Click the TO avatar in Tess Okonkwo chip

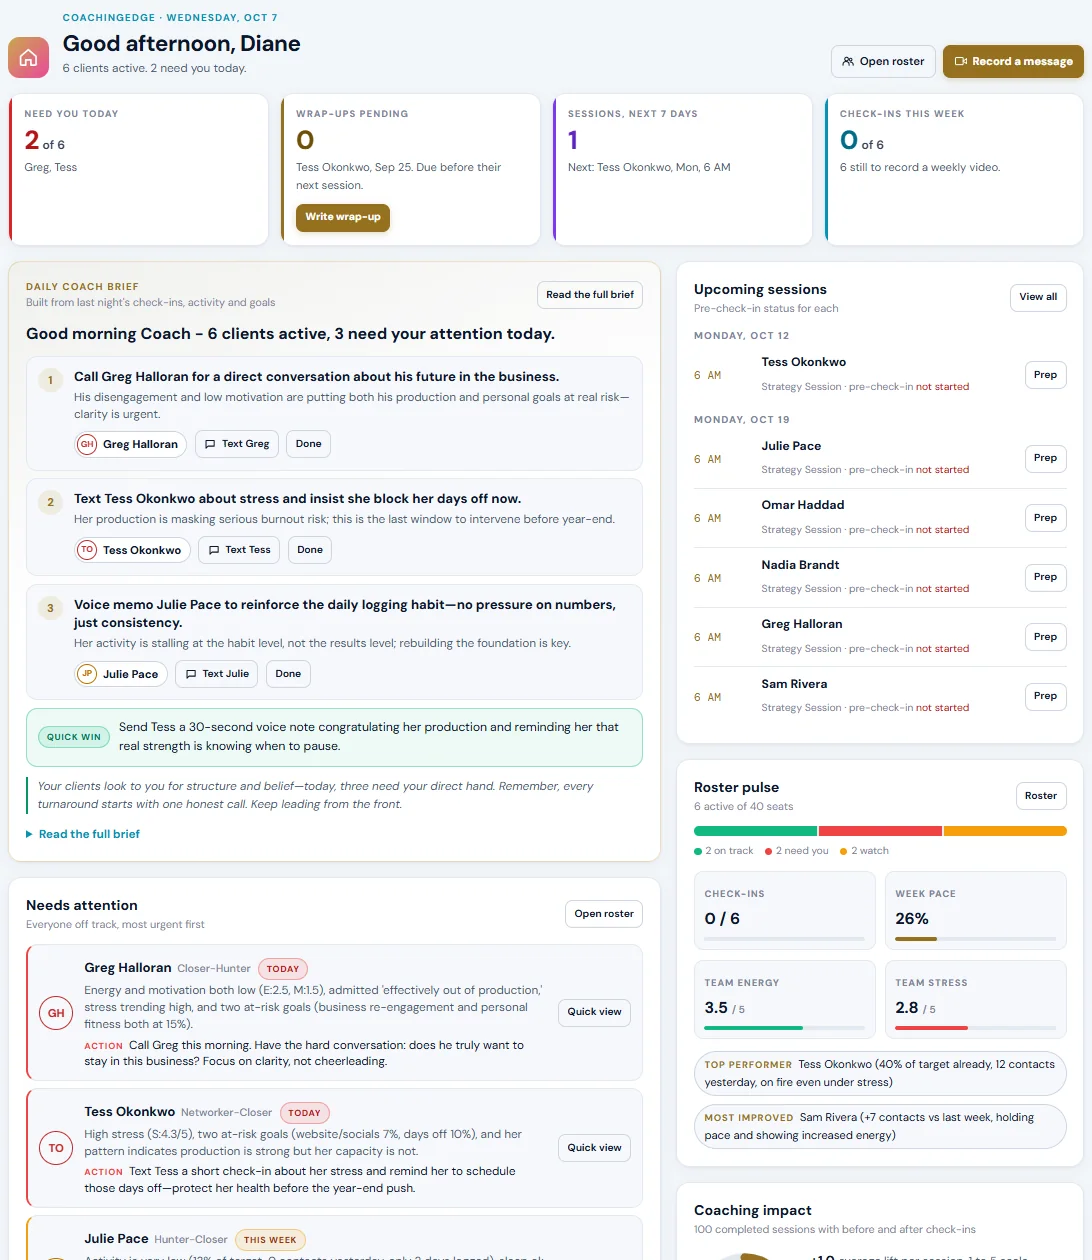point(87,550)
